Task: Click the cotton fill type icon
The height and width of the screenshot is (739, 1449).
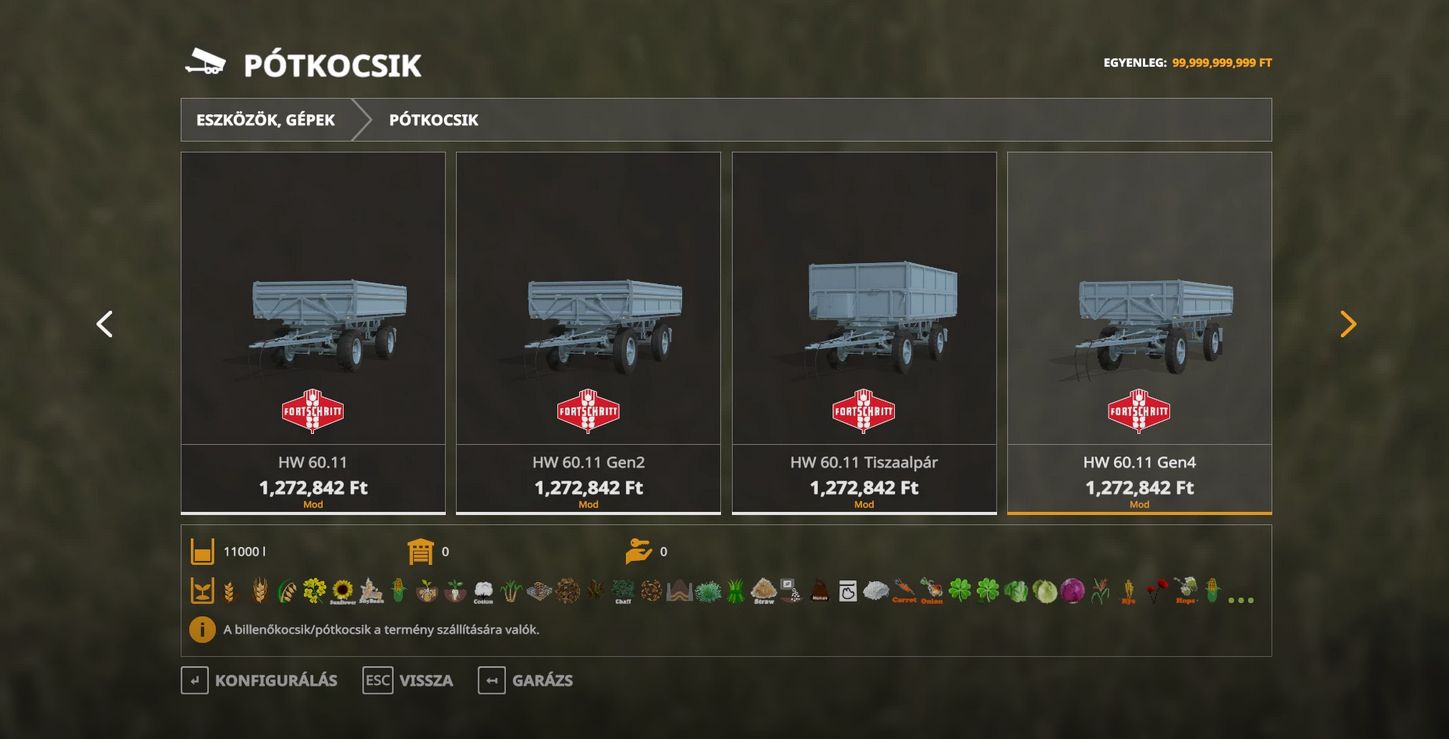Action: pyautogui.click(x=483, y=590)
